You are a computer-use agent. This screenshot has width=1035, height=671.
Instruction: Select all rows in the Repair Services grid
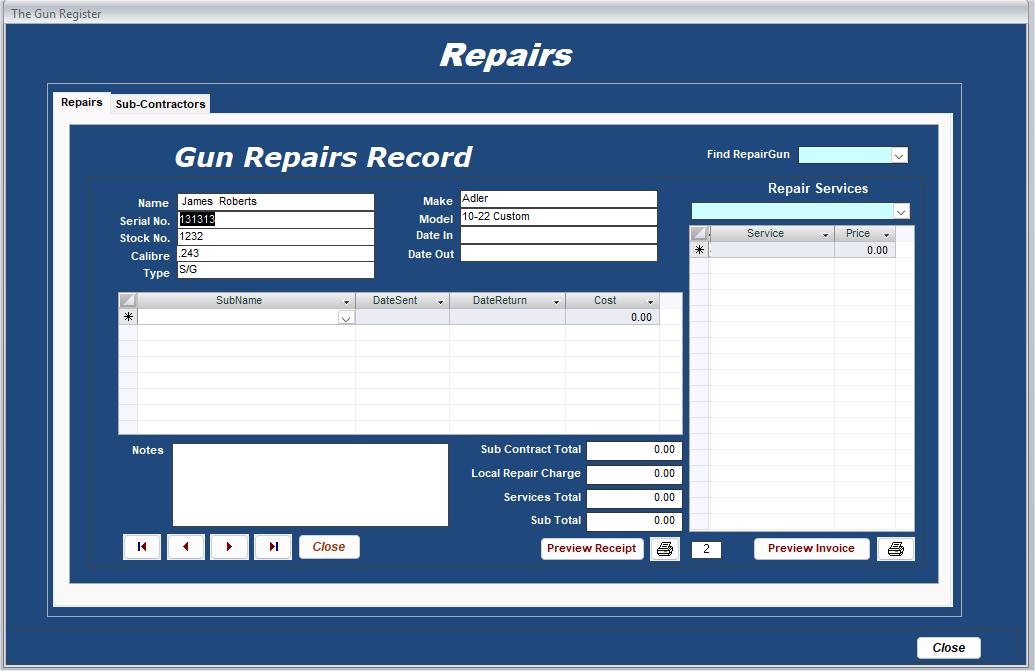pos(699,233)
